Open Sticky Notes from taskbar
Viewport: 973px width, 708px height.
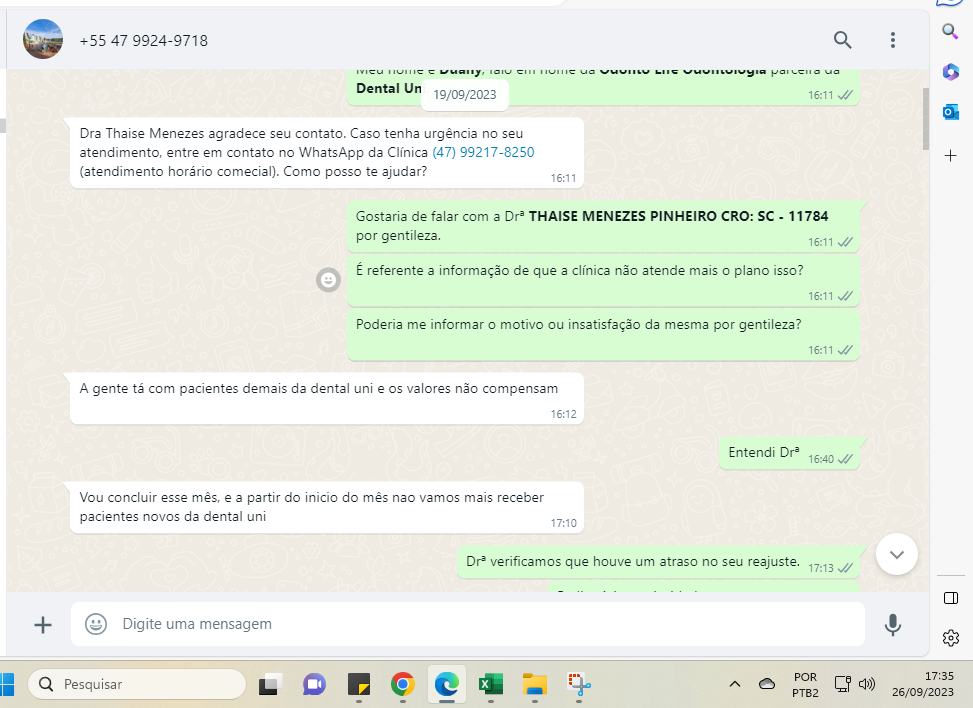point(359,684)
